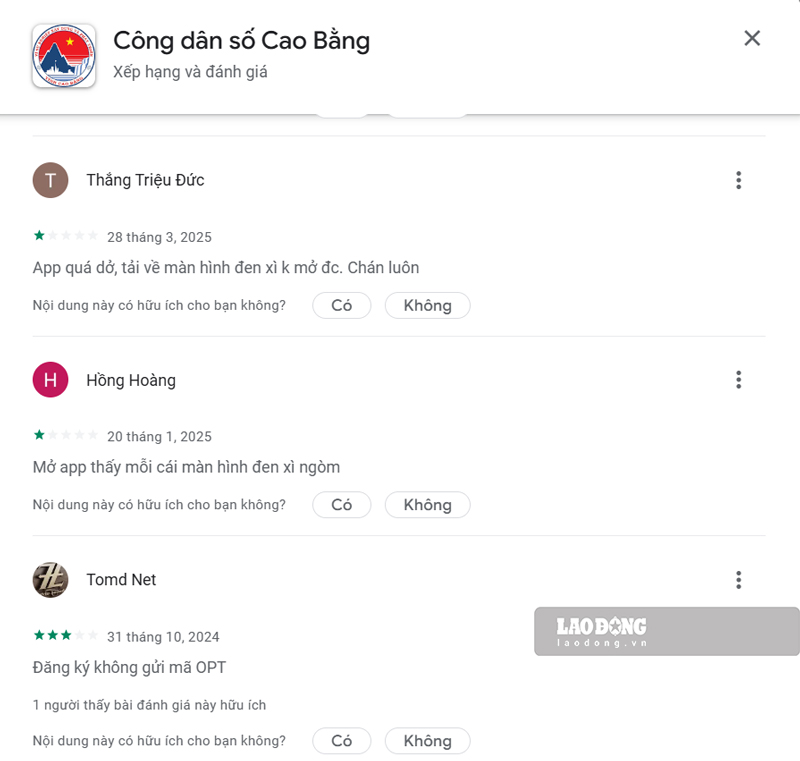The image size is (800, 761).
Task: Click the Công dân số Cao Bằng title
Action: [241, 41]
